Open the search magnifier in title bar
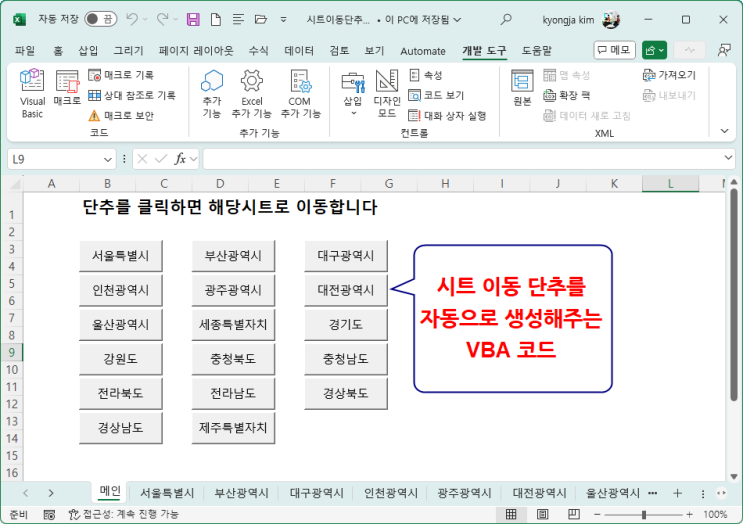The image size is (743, 524). 506,19
